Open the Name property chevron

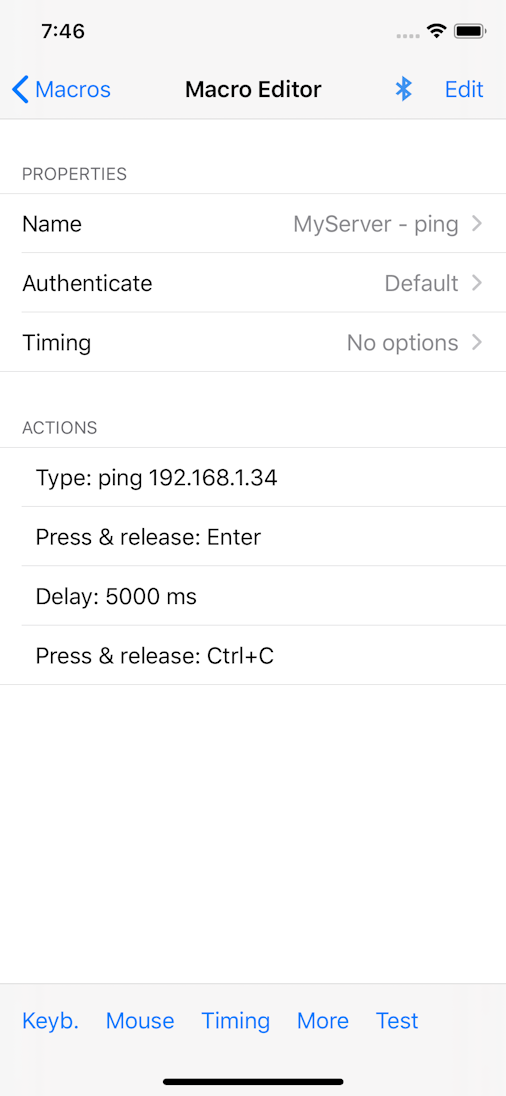[477, 224]
